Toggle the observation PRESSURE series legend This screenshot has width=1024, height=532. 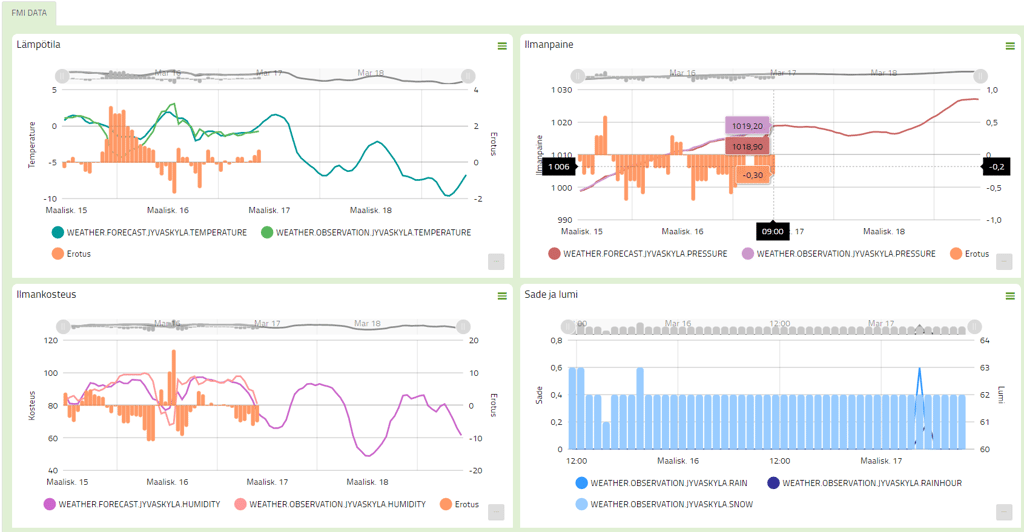point(839,254)
